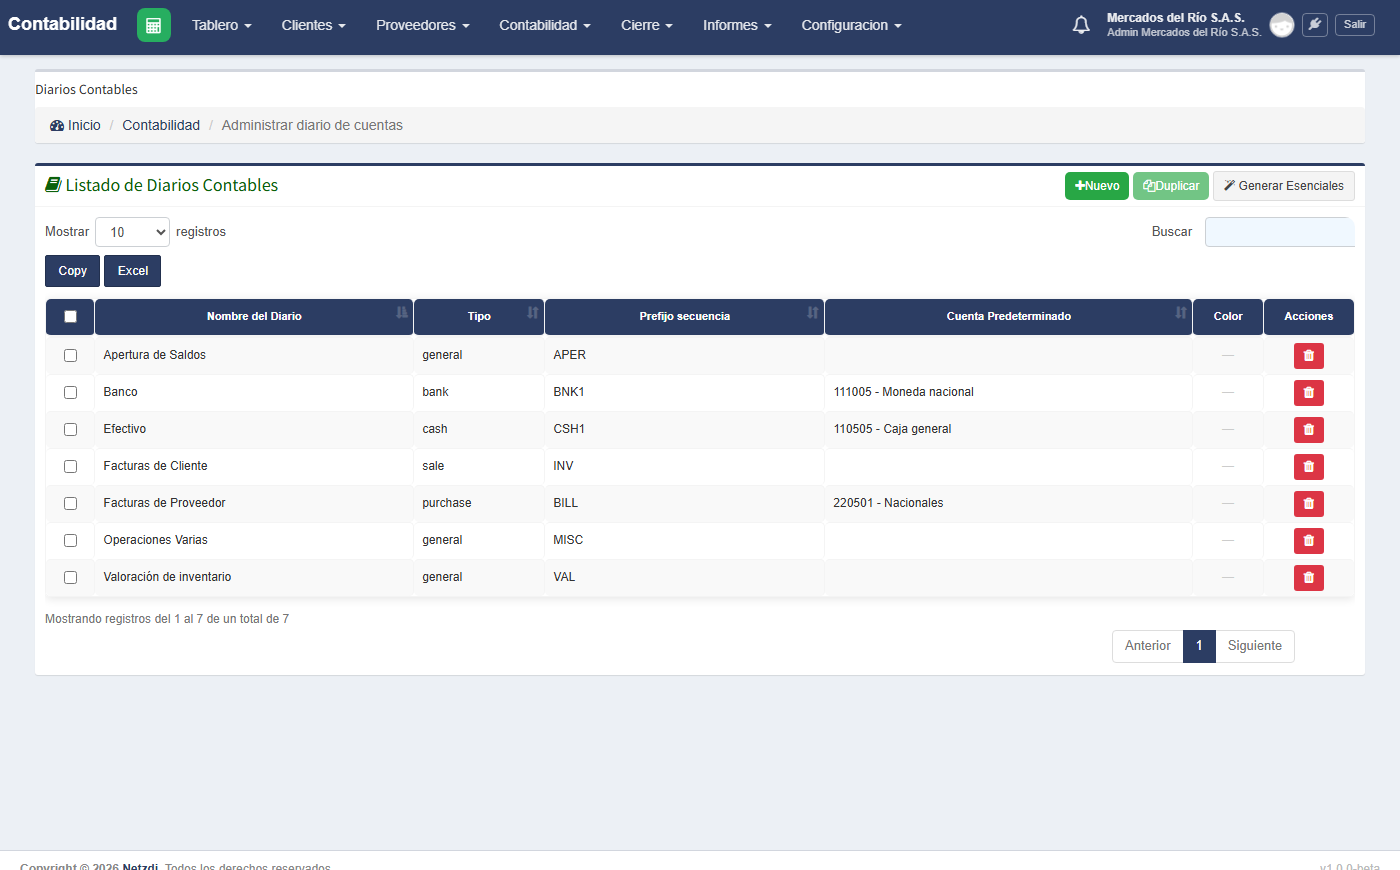
Task: Delete the Facturas de Proveedor journal
Action: pyautogui.click(x=1309, y=504)
